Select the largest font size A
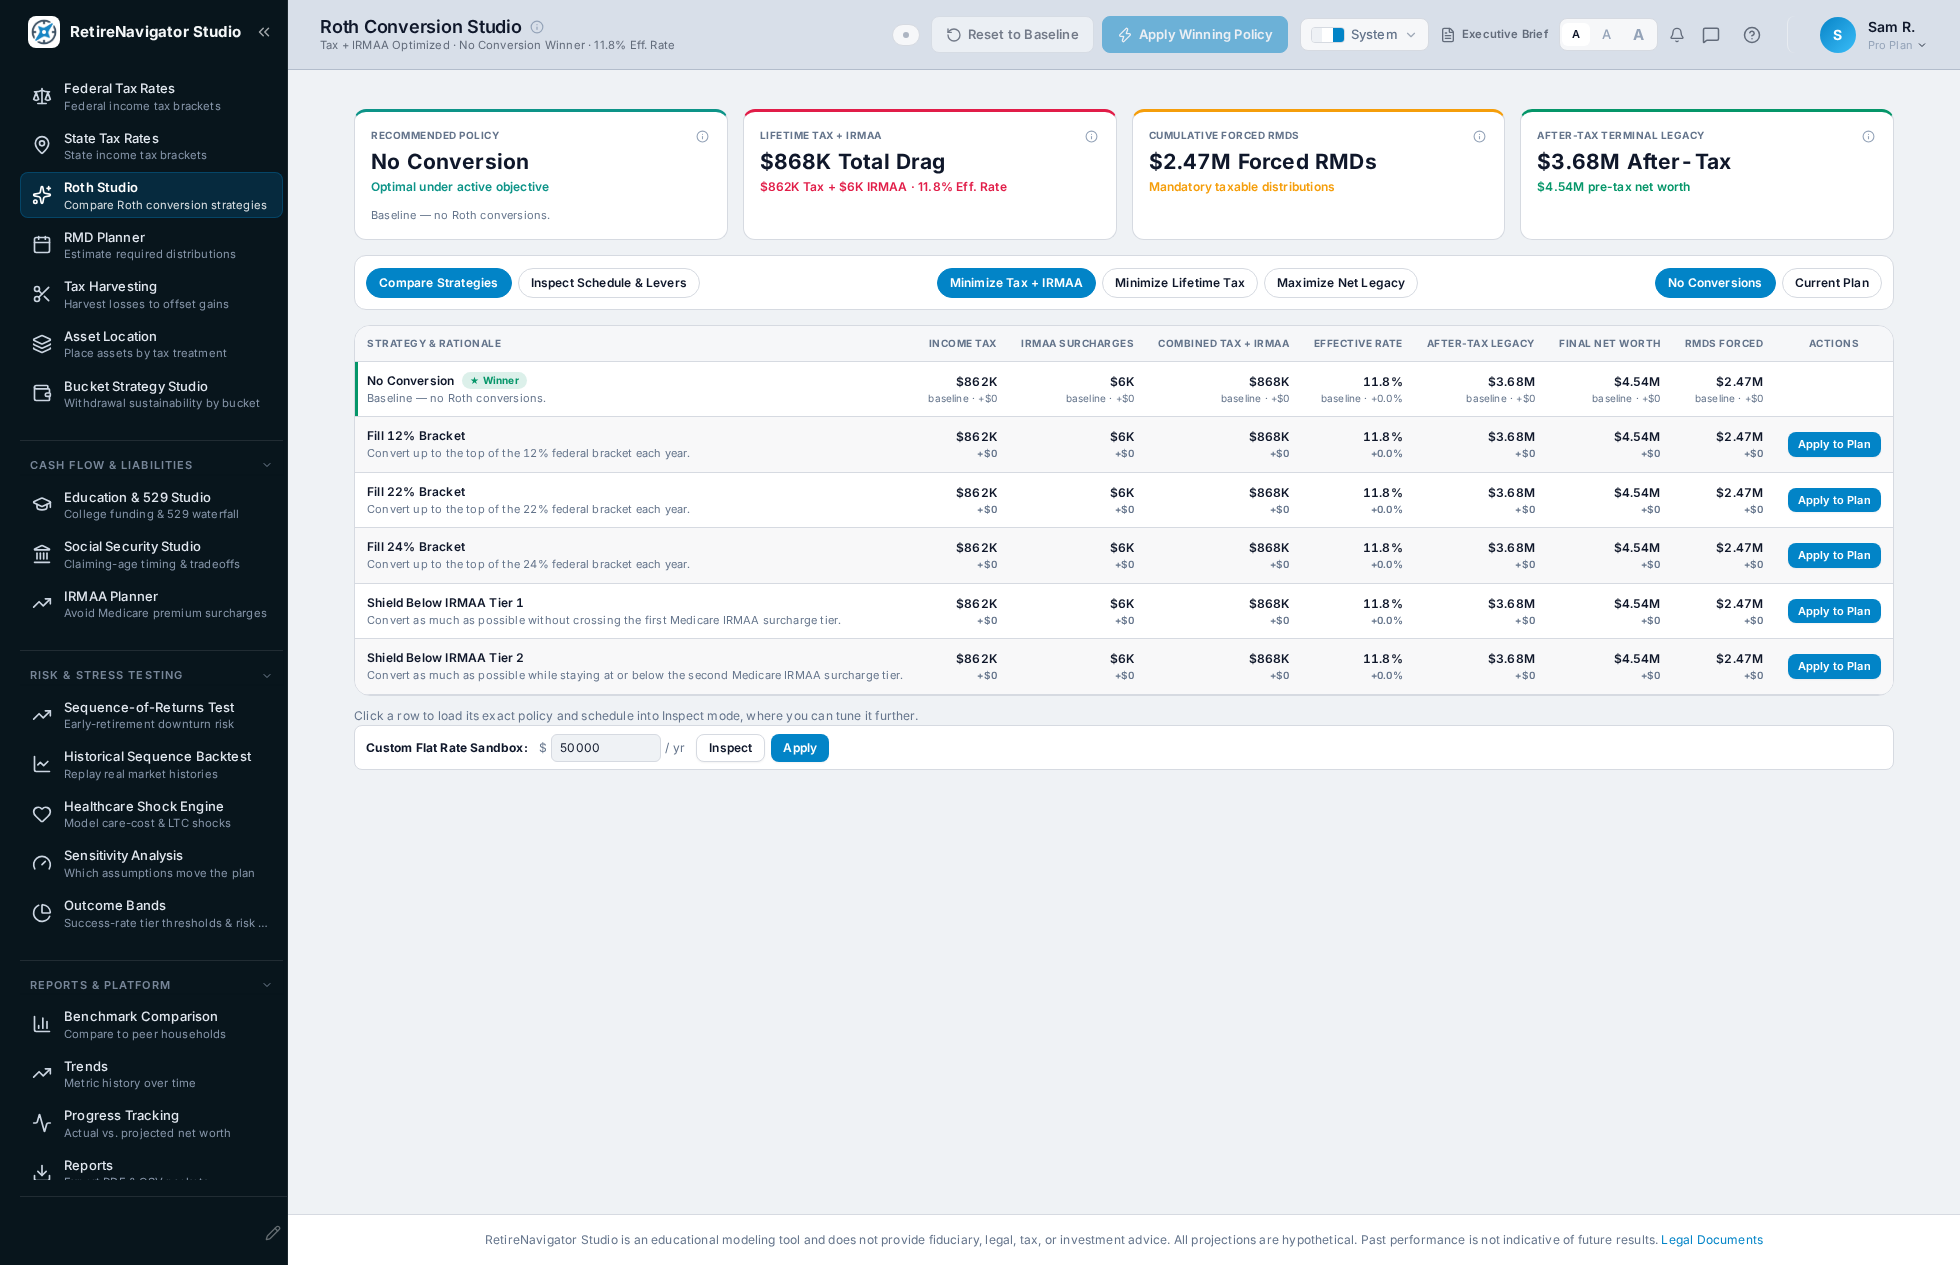The height and width of the screenshot is (1265, 1960). tap(1638, 35)
